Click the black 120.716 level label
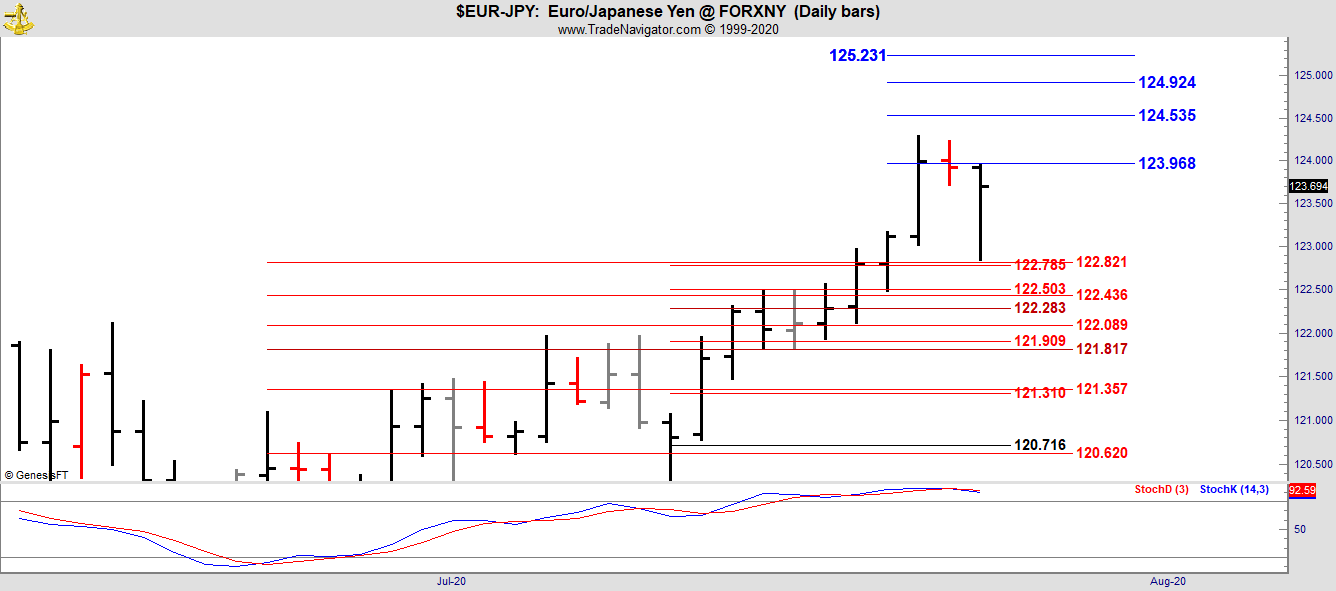Image resolution: width=1336 pixels, height=591 pixels. click(1039, 445)
